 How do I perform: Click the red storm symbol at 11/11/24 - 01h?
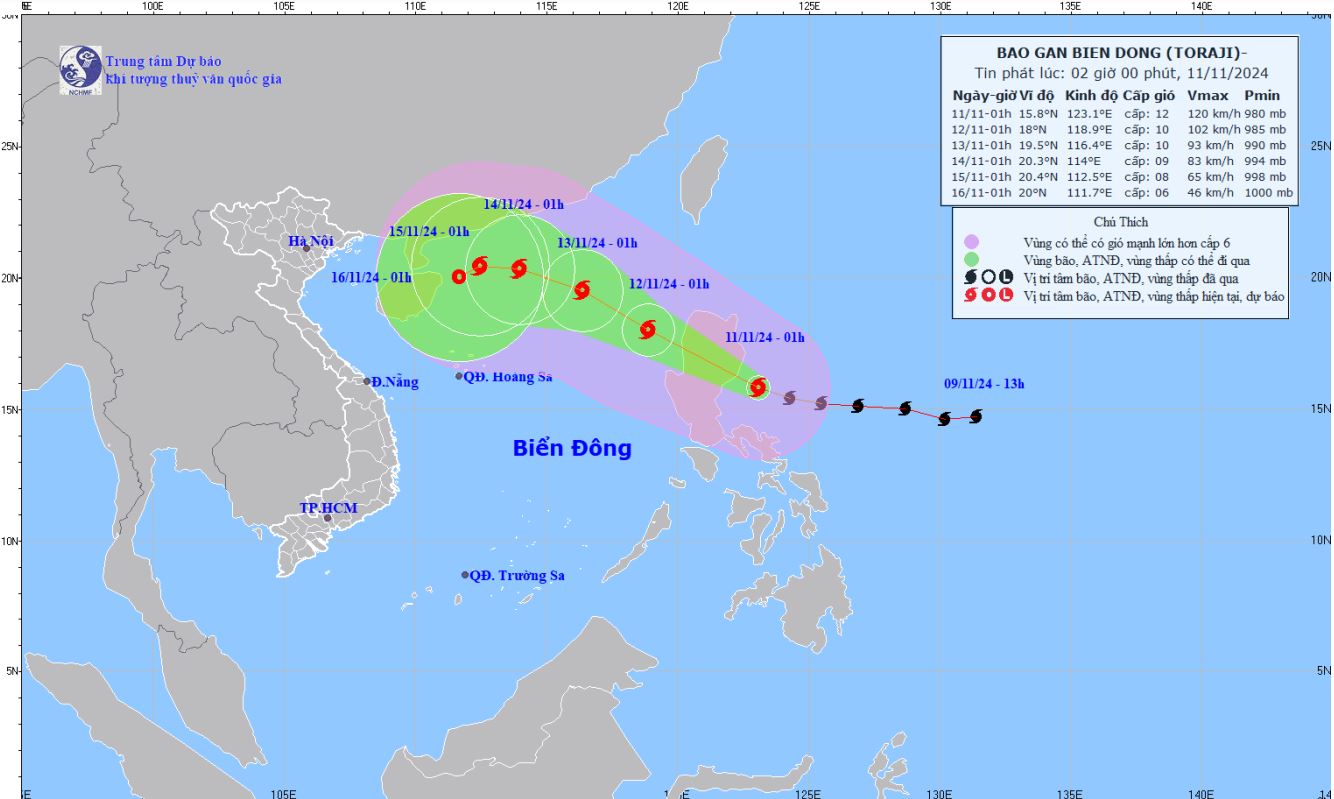tap(758, 387)
